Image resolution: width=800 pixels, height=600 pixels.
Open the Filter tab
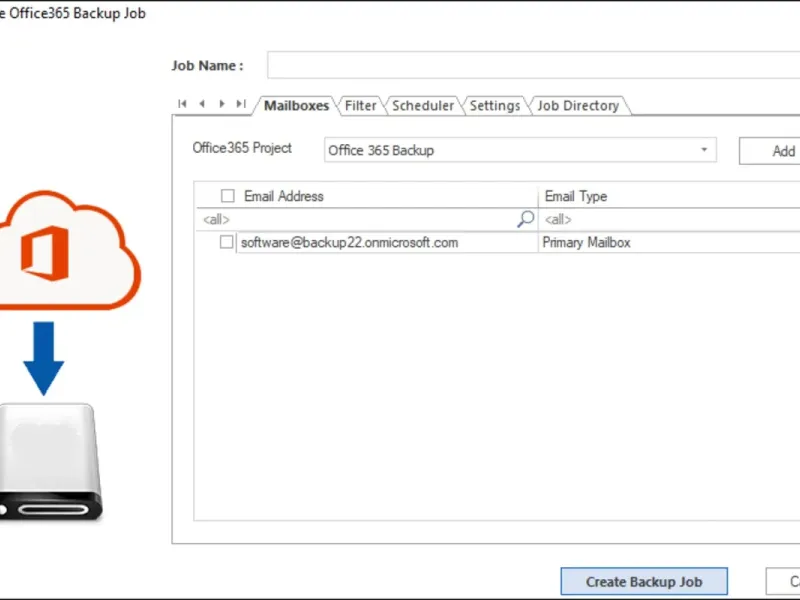coord(360,106)
